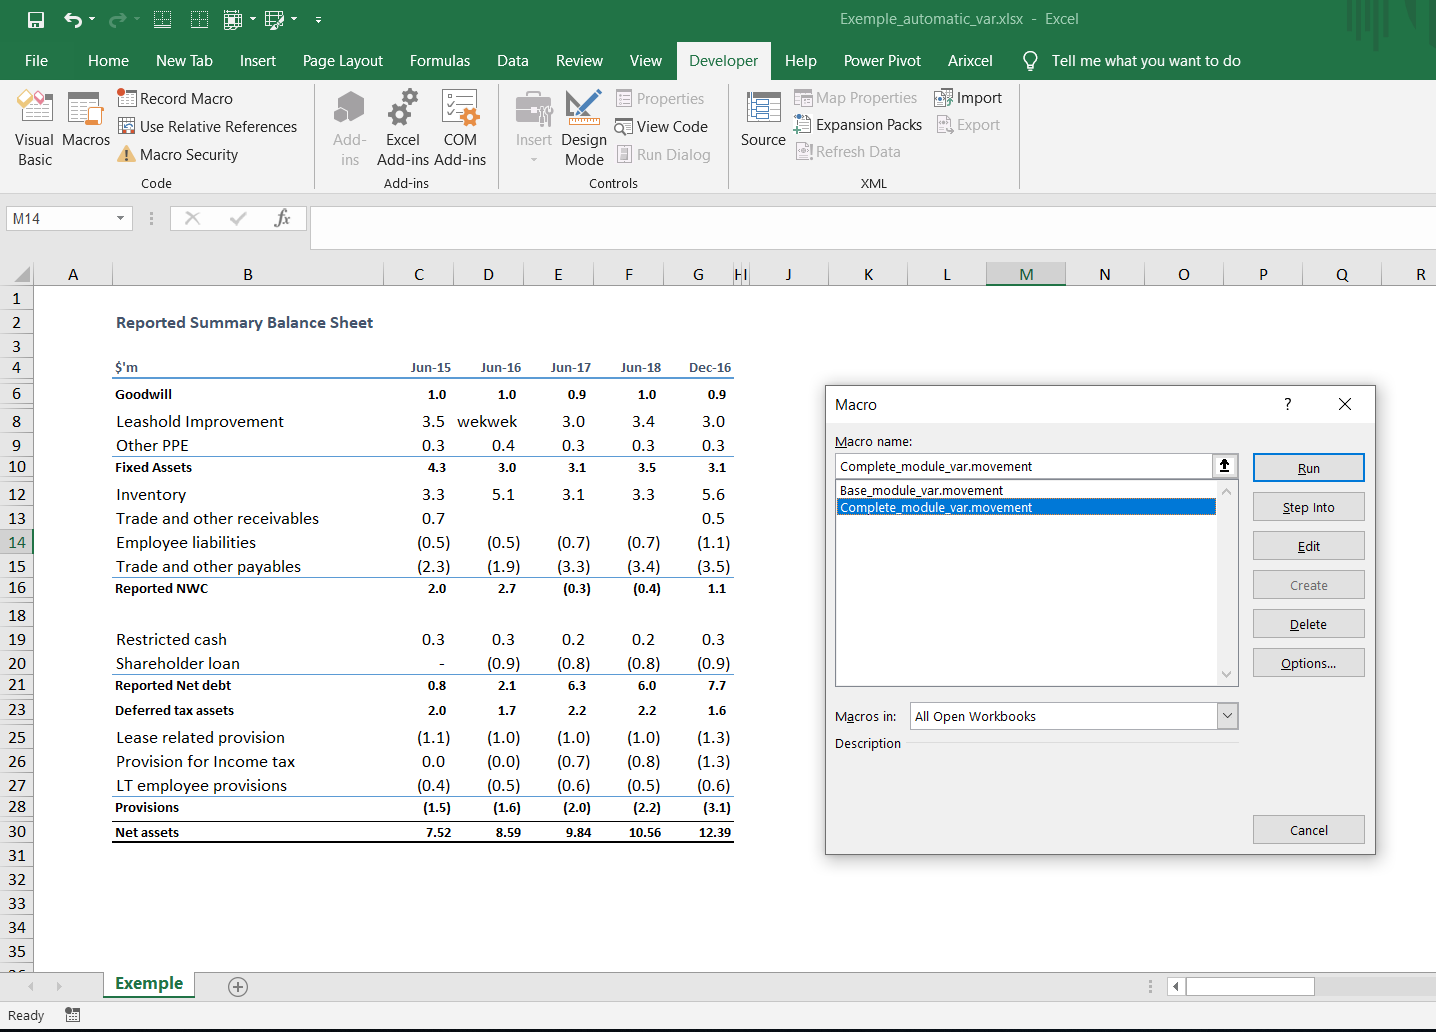Open COM Add-ins icon
Screen dimensions: 1436x1032
(x=460, y=108)
